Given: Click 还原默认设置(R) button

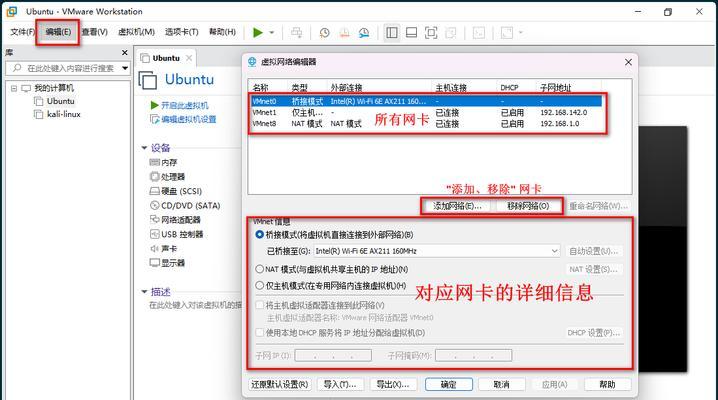Looking at the screenshot, I should coord(279,384).
